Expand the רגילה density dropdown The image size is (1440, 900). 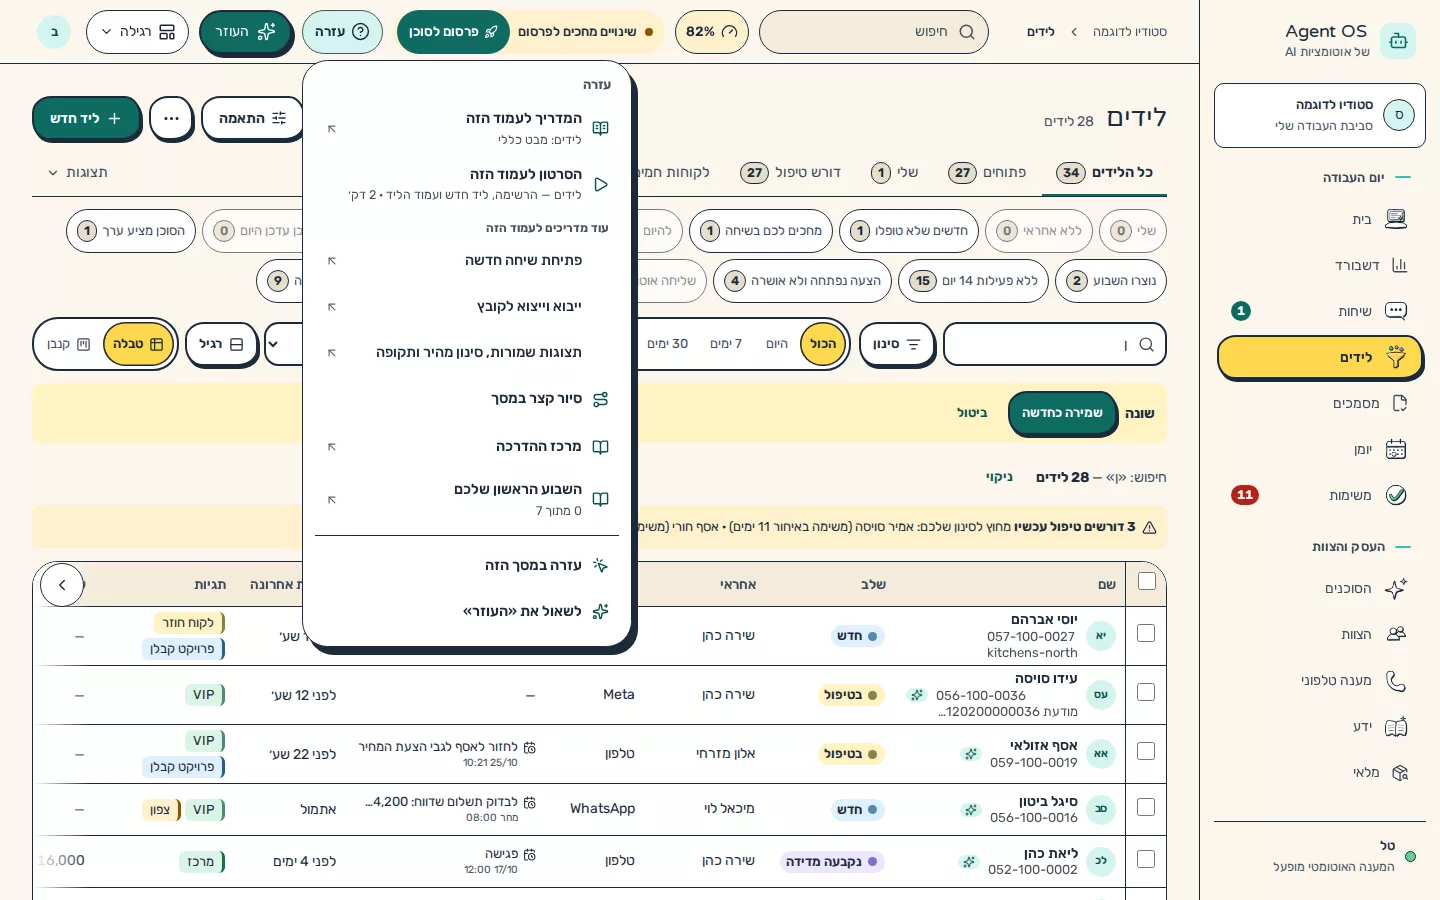tap(137, 32)
